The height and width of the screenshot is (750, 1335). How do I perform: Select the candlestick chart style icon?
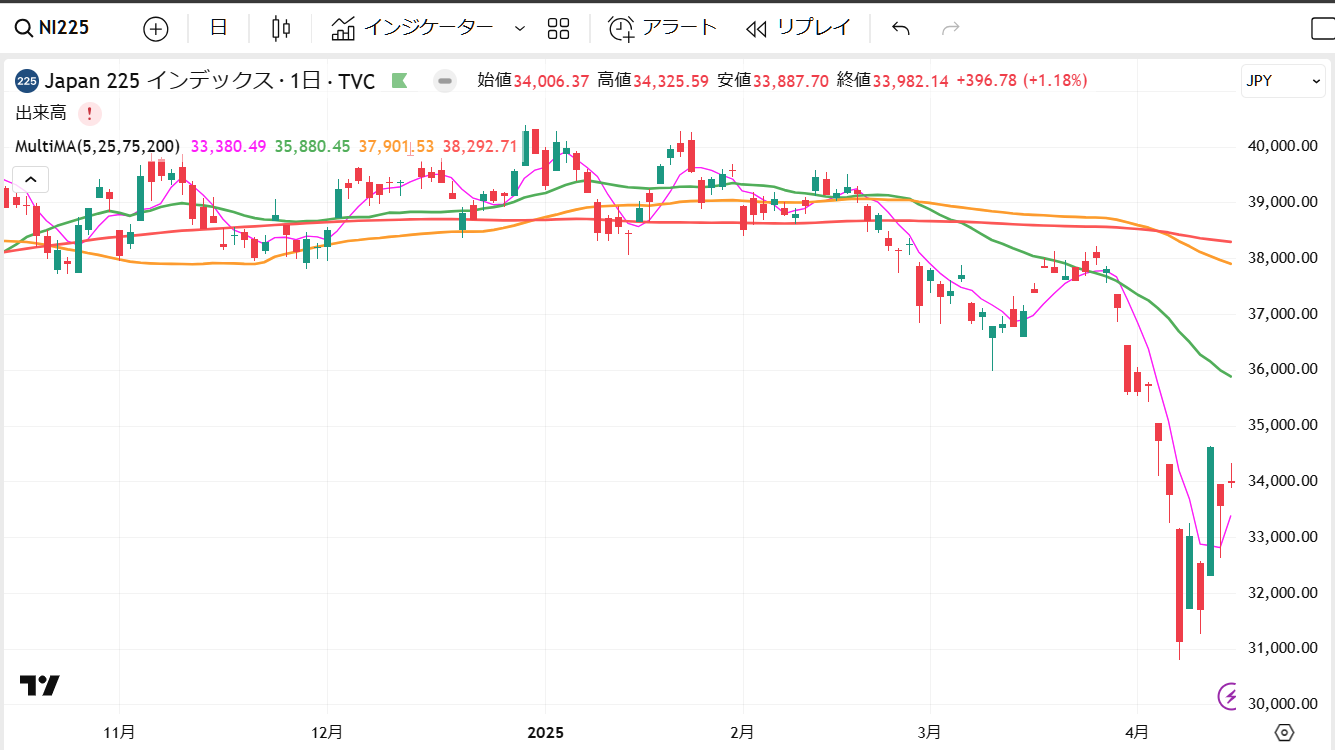(281, 28)
